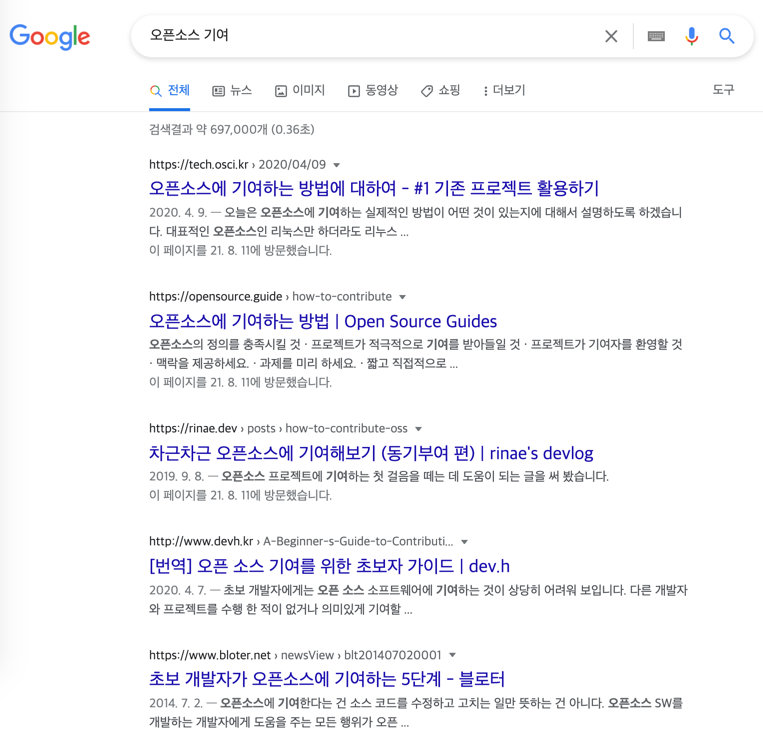The height and width of the screenshot is (749, 763).
Task: Click the https://opensource.guide URL text
Action: click(216, 296)
